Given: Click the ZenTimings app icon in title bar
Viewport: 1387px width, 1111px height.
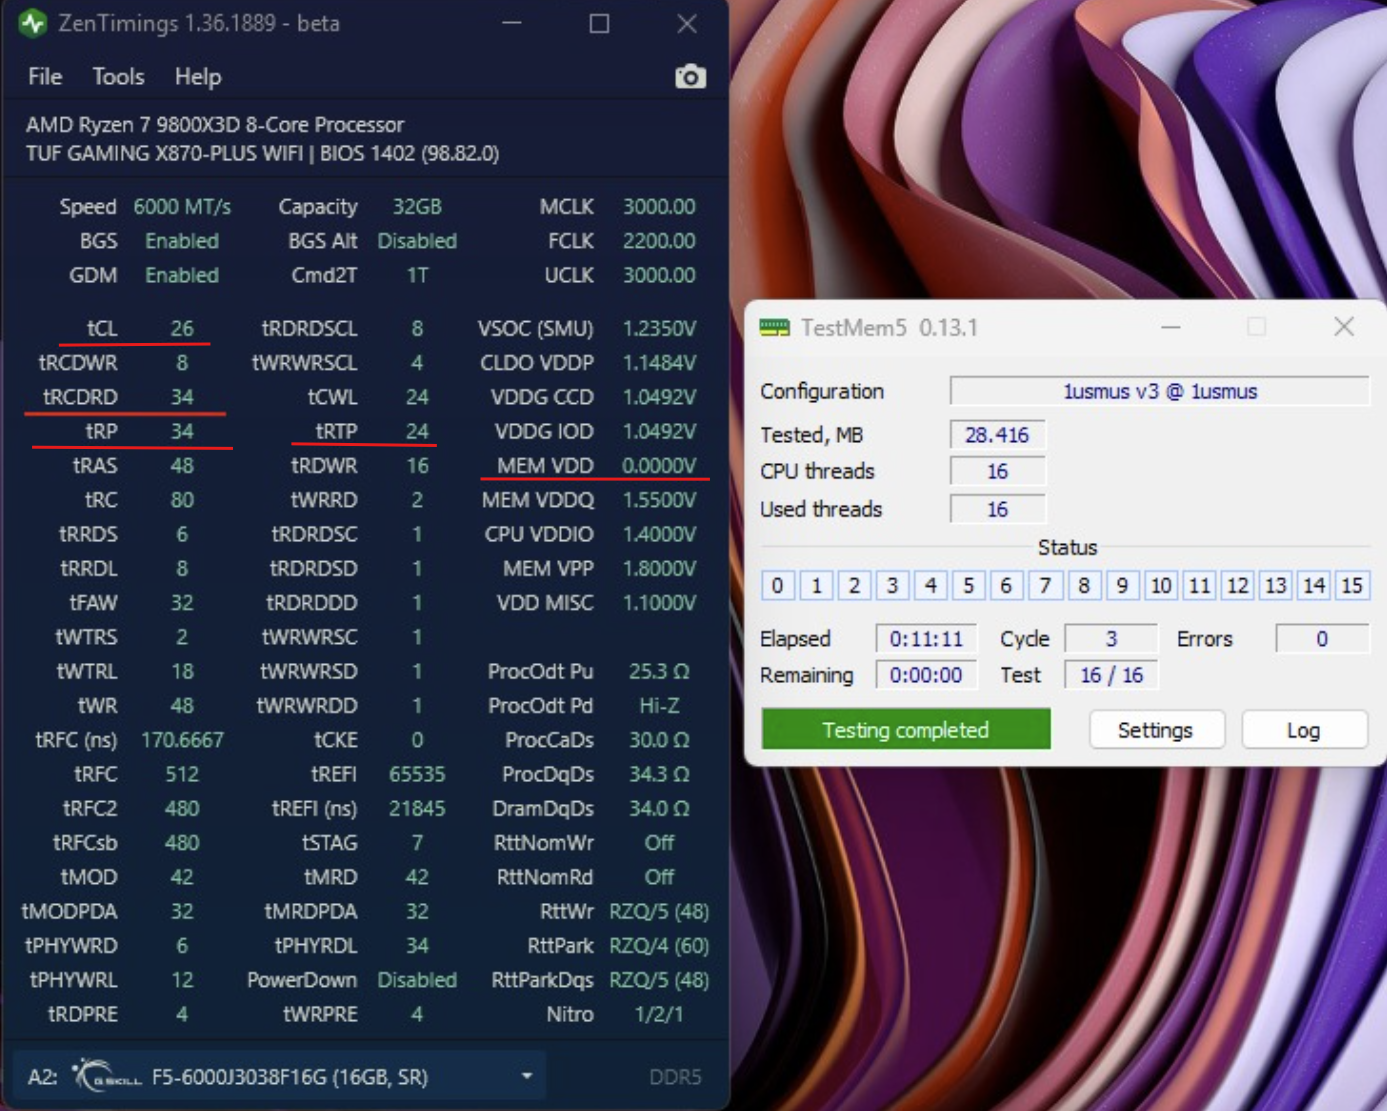Looking at the screenshot, I should click(x=33, y=23).
